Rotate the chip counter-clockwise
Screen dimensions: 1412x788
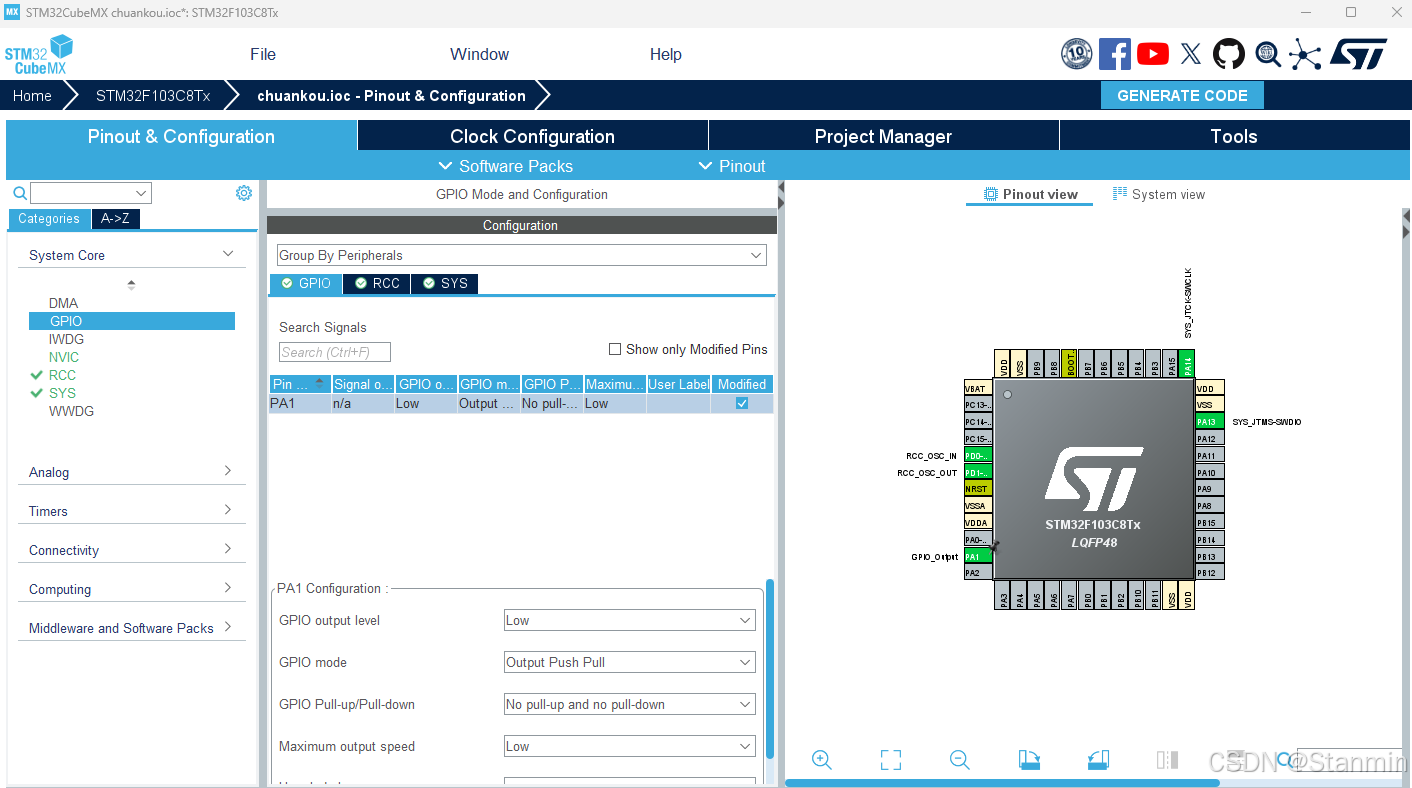pyautogui.click(x=1098, y=760)
